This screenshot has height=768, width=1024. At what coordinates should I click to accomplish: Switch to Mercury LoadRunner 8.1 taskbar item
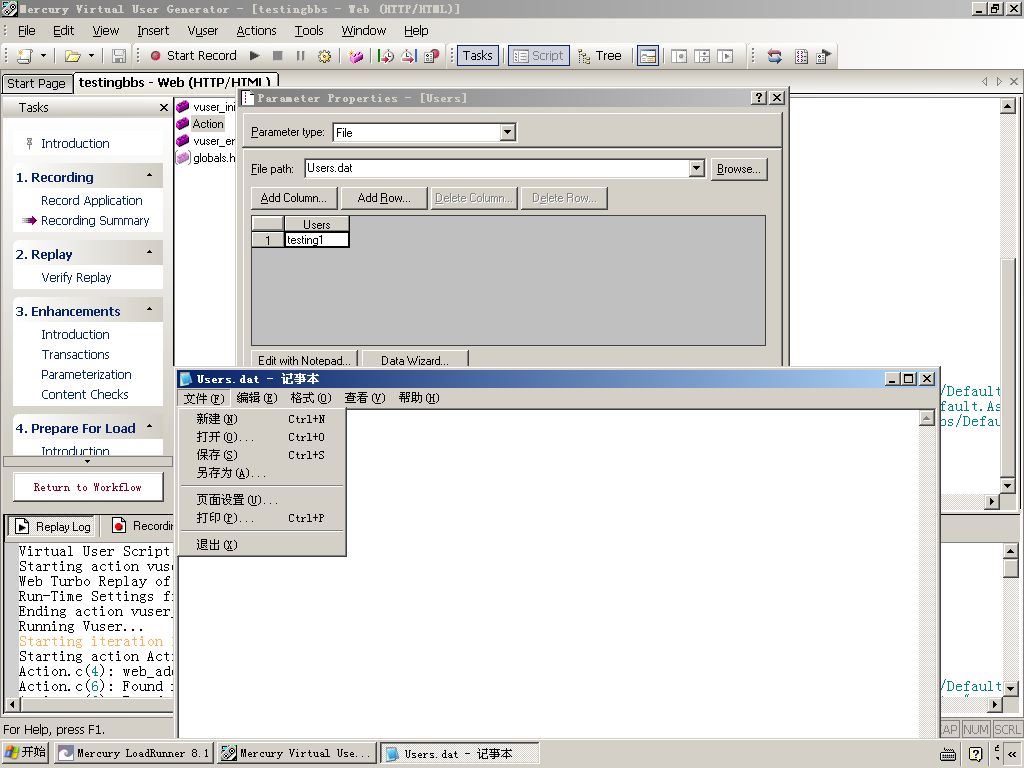(x=133, y=753)
